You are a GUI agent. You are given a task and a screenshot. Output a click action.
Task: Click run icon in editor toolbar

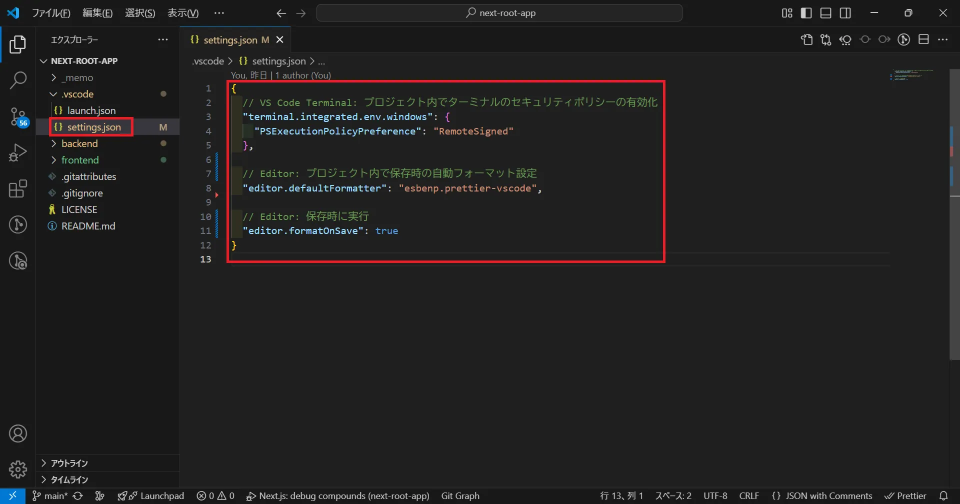pos(904,40)
